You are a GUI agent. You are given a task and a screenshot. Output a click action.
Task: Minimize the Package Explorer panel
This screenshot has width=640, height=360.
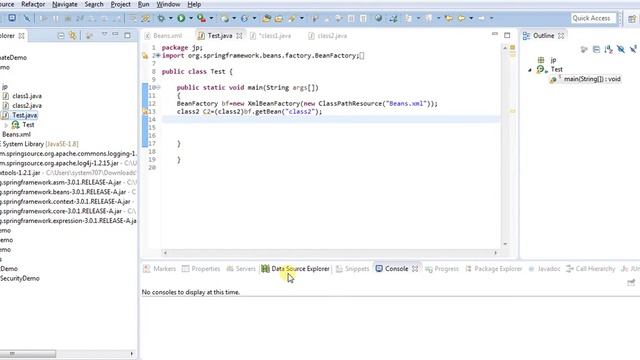click(x=116, y=35)
